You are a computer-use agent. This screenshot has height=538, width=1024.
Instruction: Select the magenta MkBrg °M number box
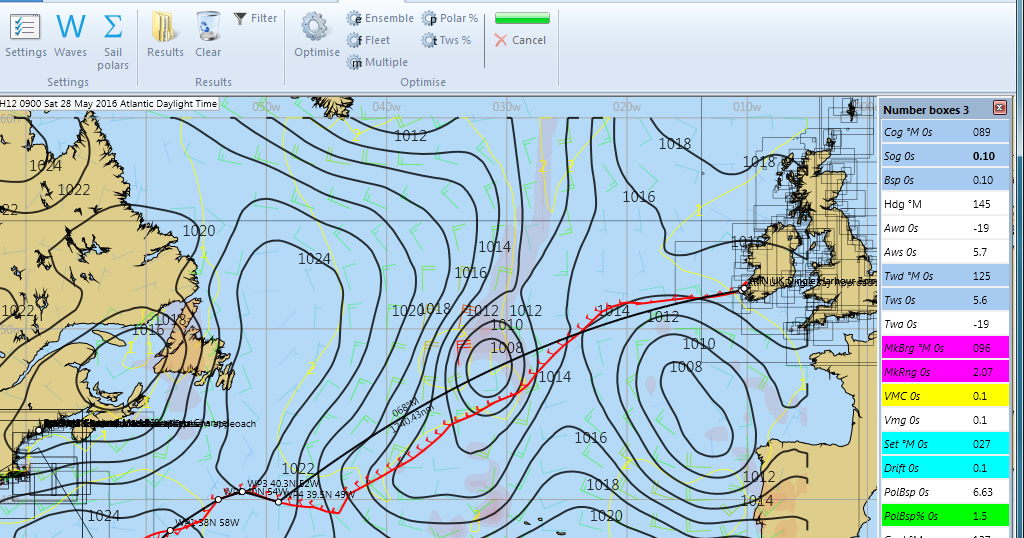[944, 348]
